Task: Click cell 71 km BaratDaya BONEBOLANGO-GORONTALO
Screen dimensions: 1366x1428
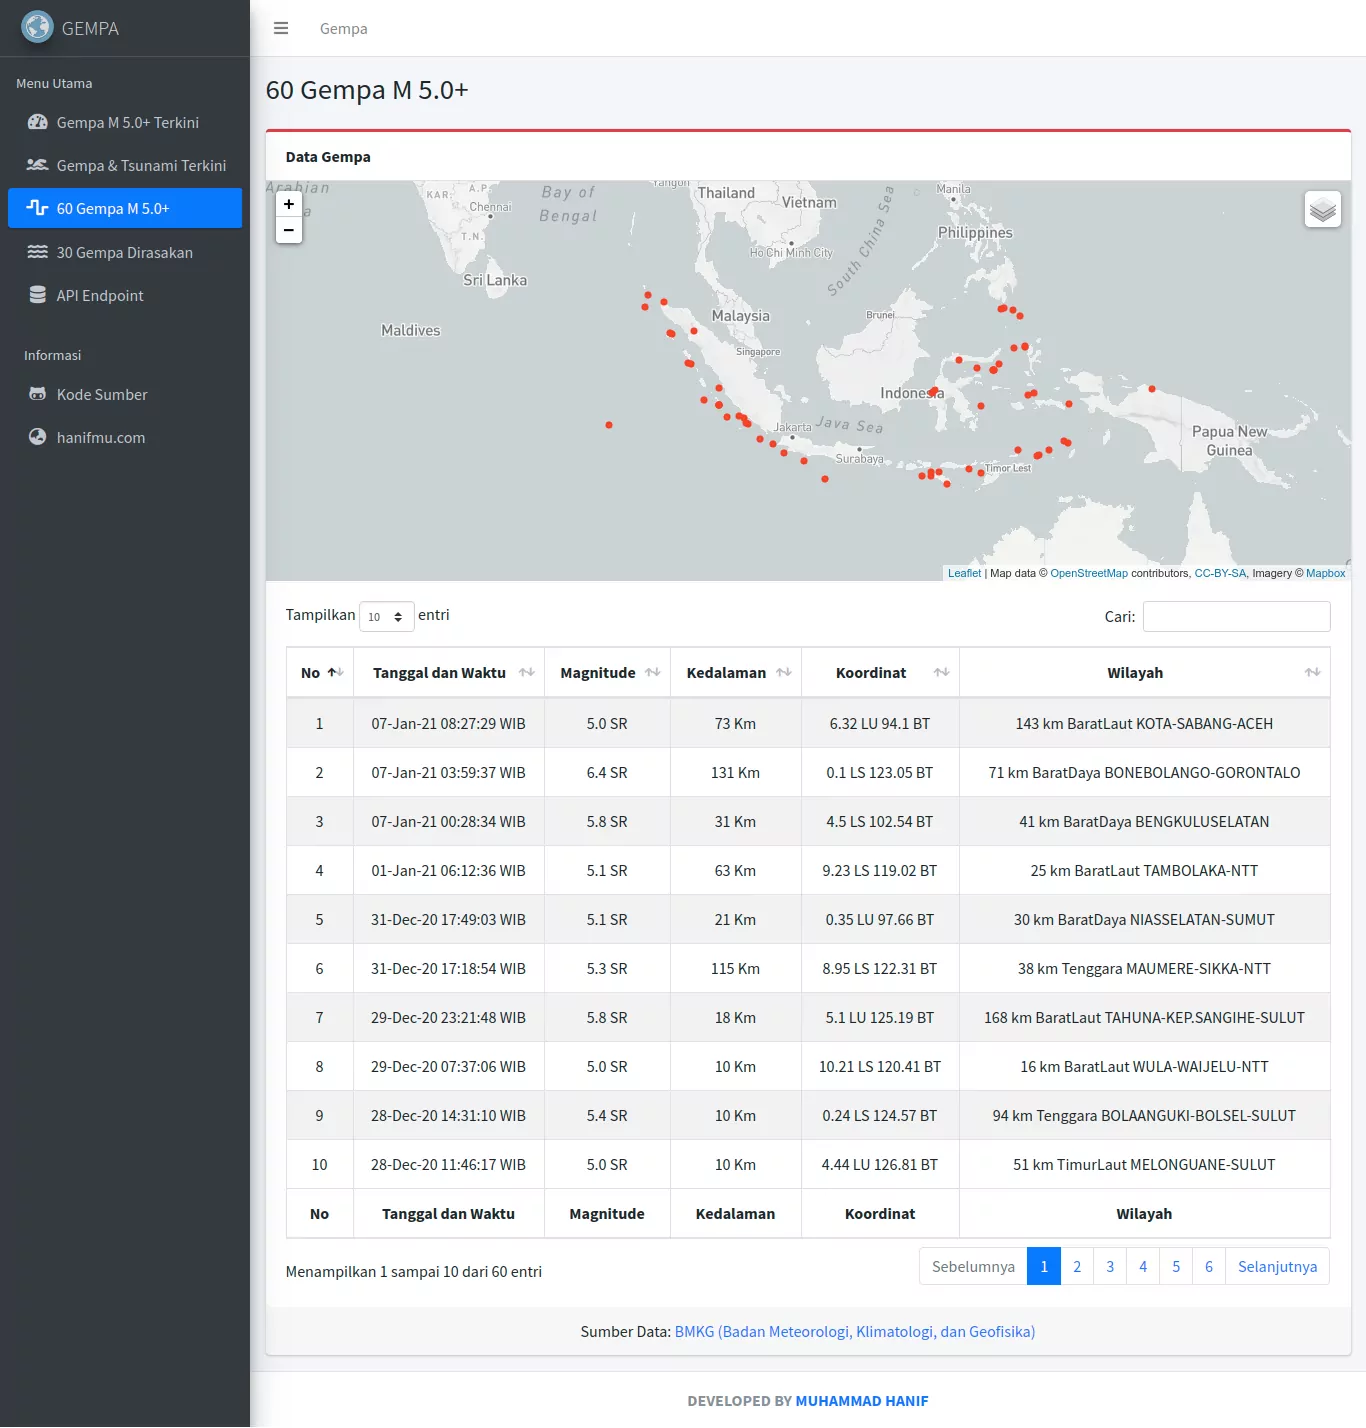Action: (x=1144, y=772)
